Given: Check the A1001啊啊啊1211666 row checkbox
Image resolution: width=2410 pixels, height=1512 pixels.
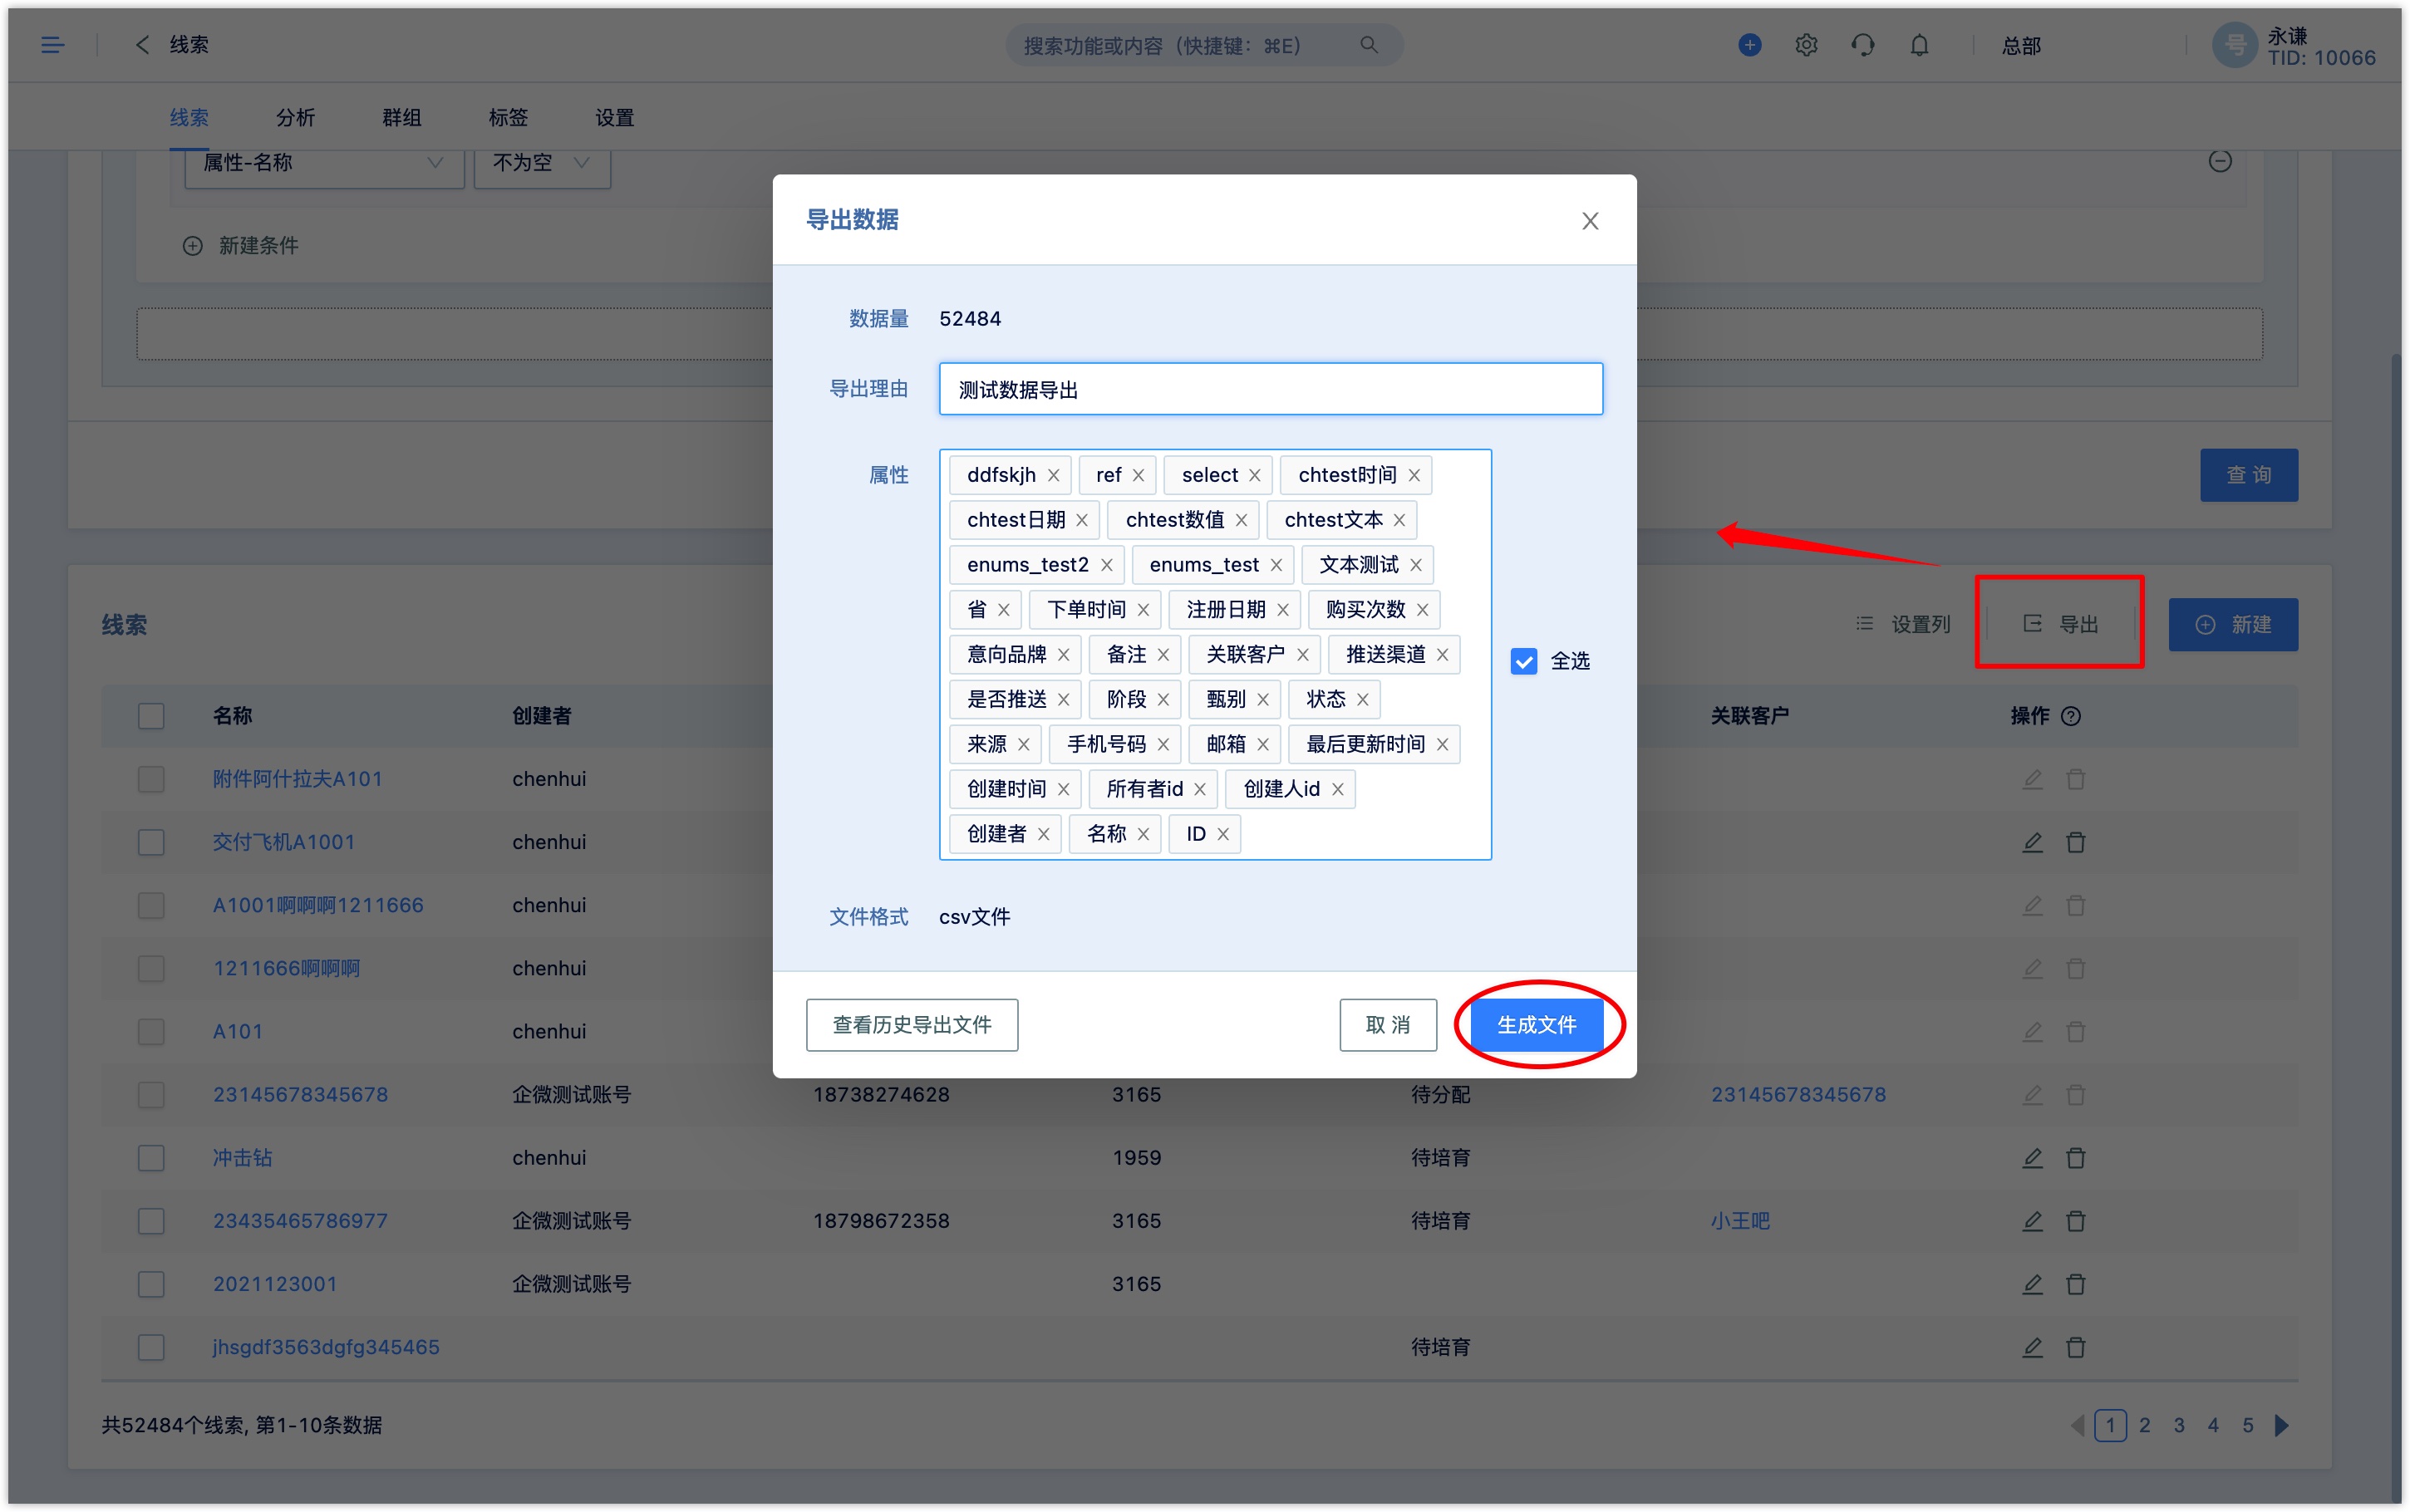Looking at the screenshot, I should 151,905.
